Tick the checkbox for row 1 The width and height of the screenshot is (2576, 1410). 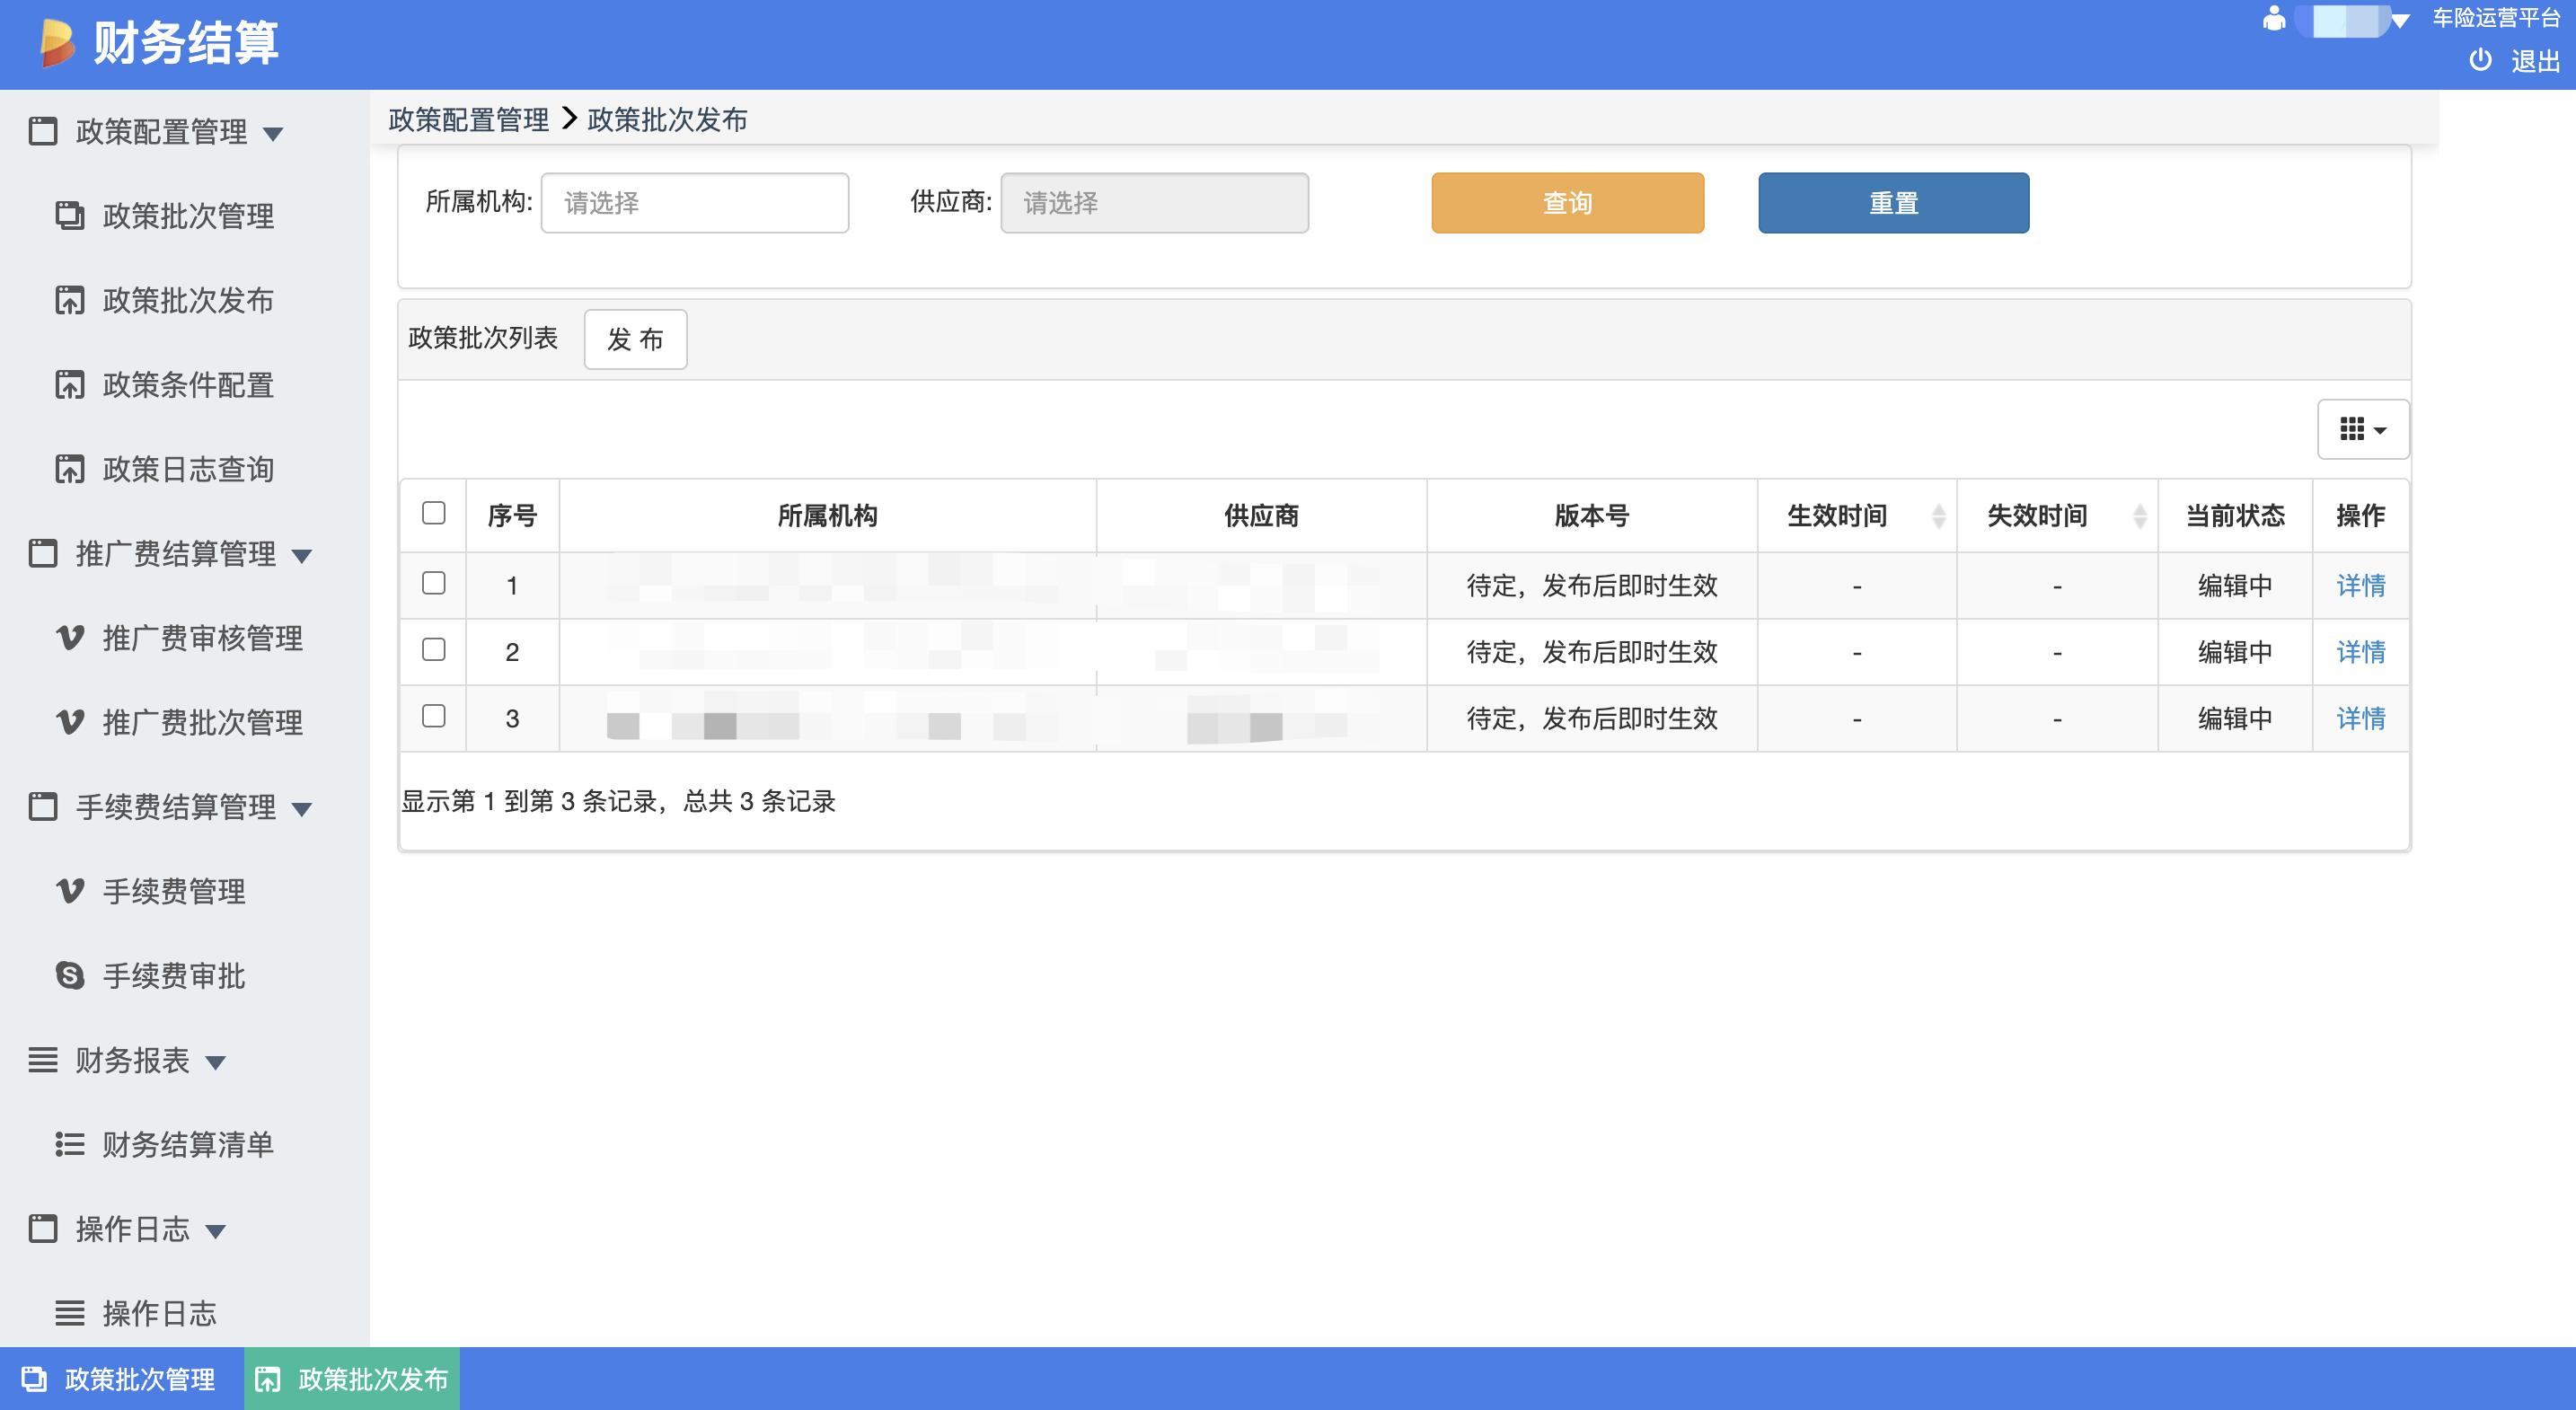[x=433, y=583]
